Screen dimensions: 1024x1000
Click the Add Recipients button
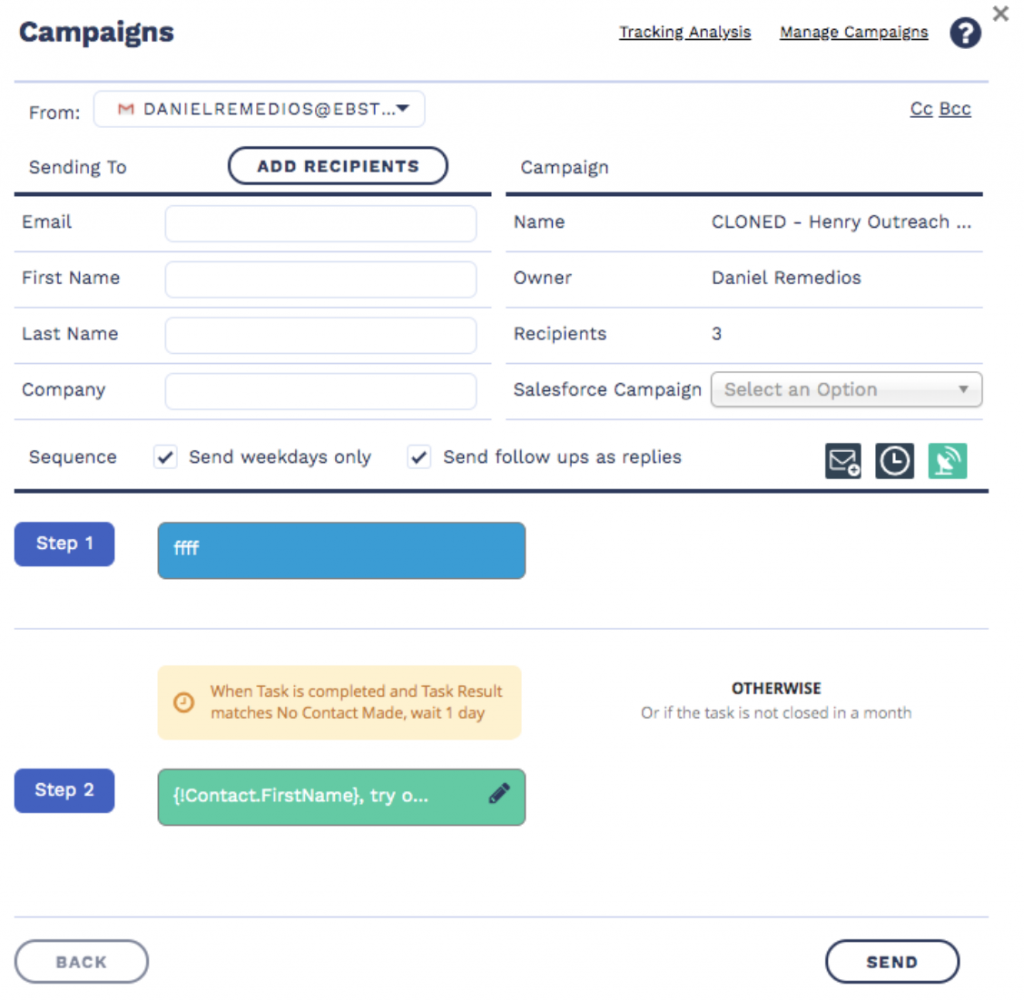(x=338, y=166)
